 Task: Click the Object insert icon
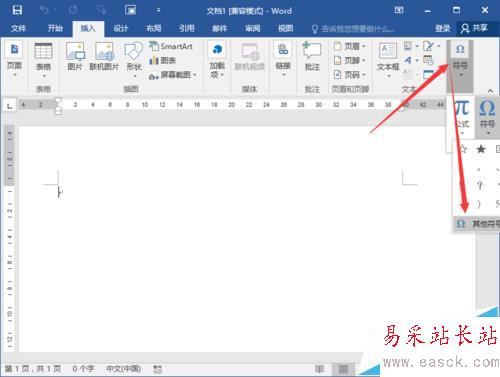[x=428, y=74]
